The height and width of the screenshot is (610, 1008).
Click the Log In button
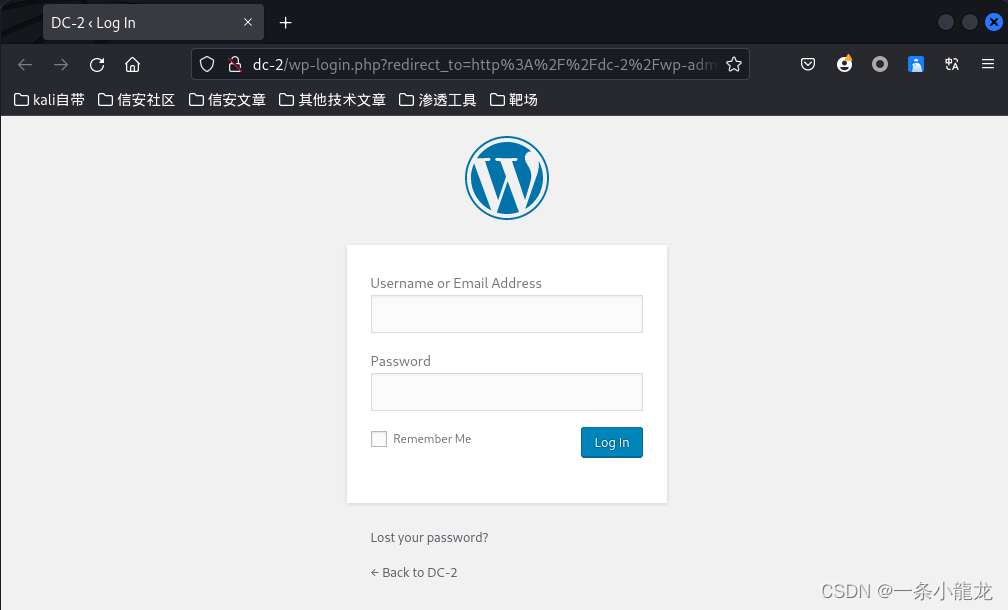611,442
